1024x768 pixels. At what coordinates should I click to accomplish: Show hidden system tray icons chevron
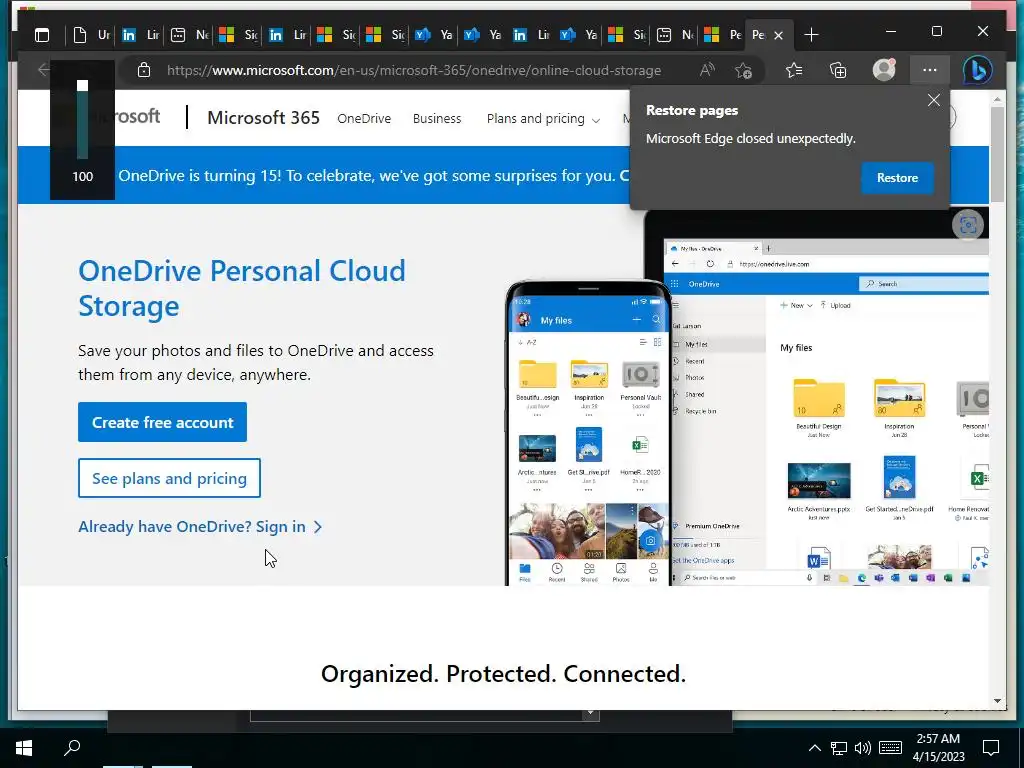[x=814, y=748]
